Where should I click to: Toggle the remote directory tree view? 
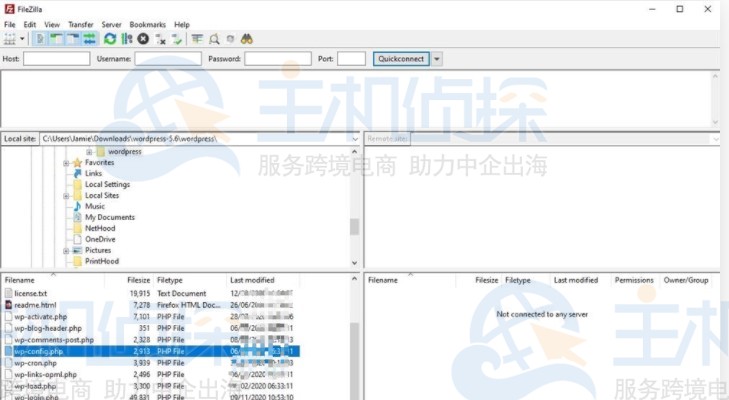73,39
